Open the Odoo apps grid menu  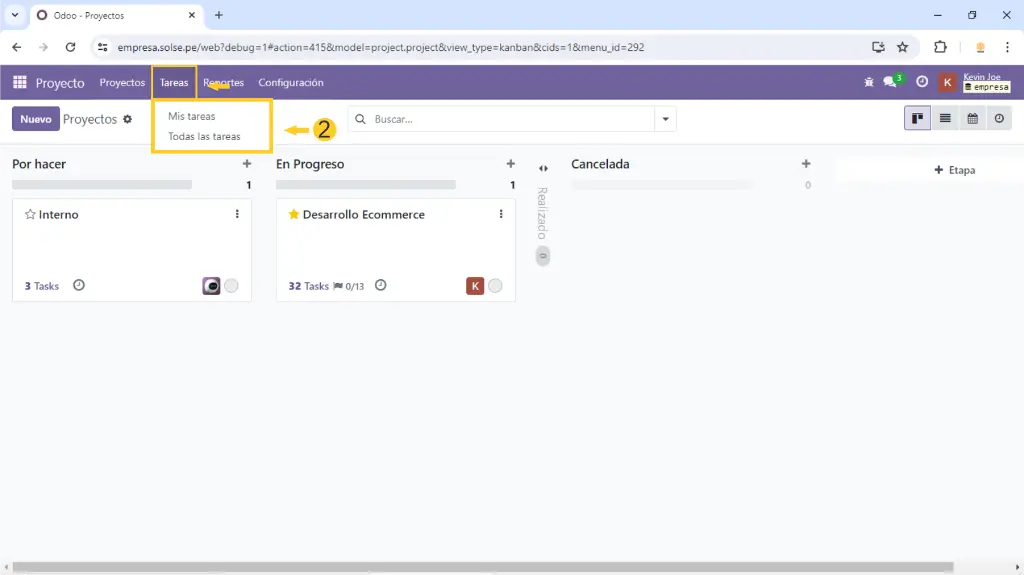pos(19,83)
